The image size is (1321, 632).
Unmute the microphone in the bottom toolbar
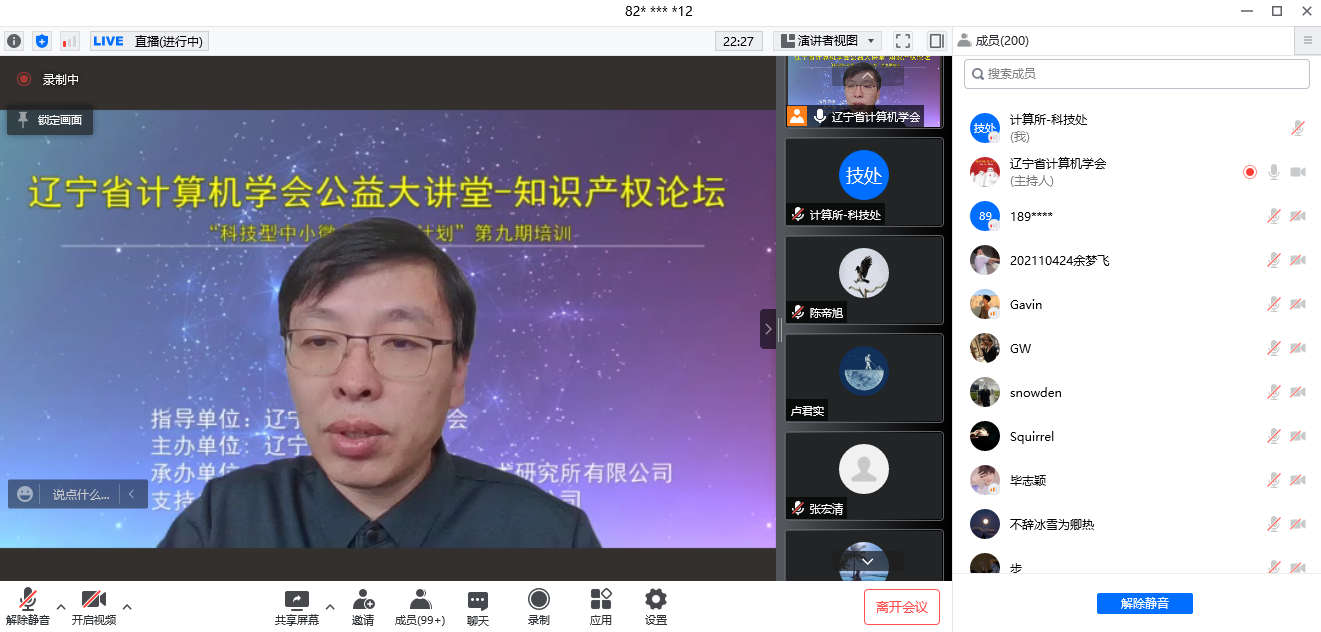(x=28, y=606)
